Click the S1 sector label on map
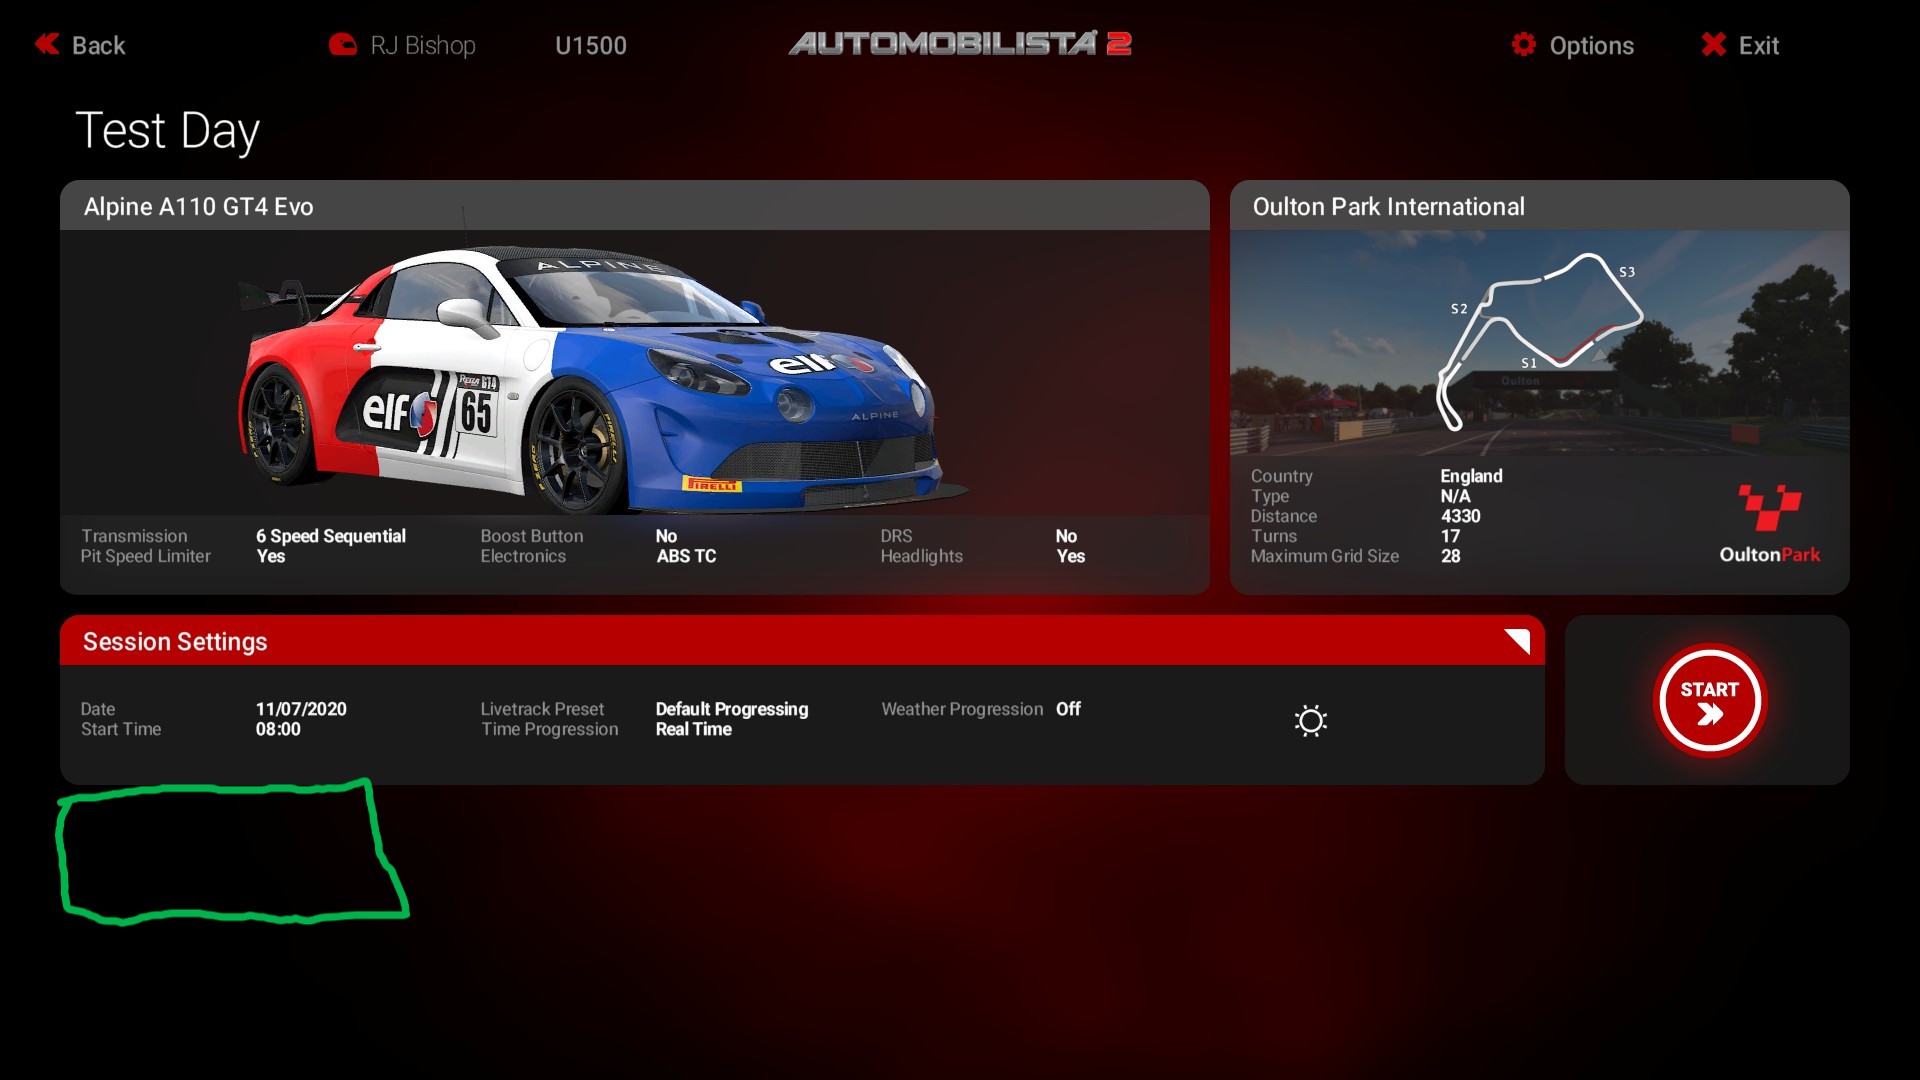The width and height of the screenshot is (1920, 1080). click(x=1529, y=363)
